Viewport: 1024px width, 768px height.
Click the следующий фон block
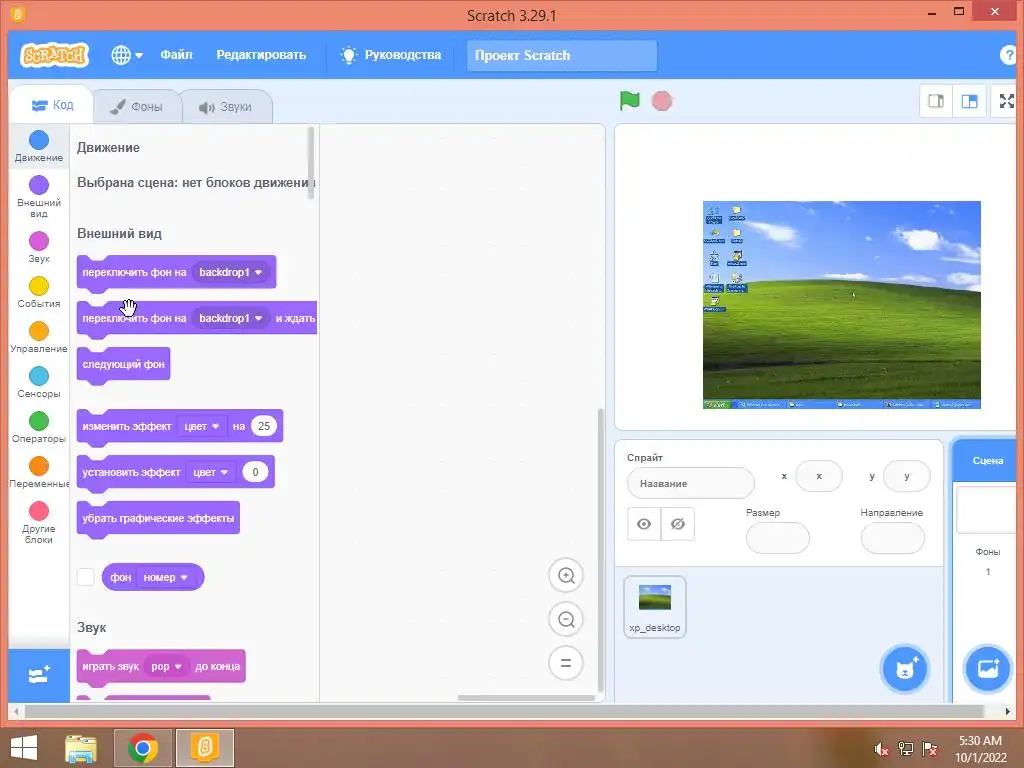(123, 364)
